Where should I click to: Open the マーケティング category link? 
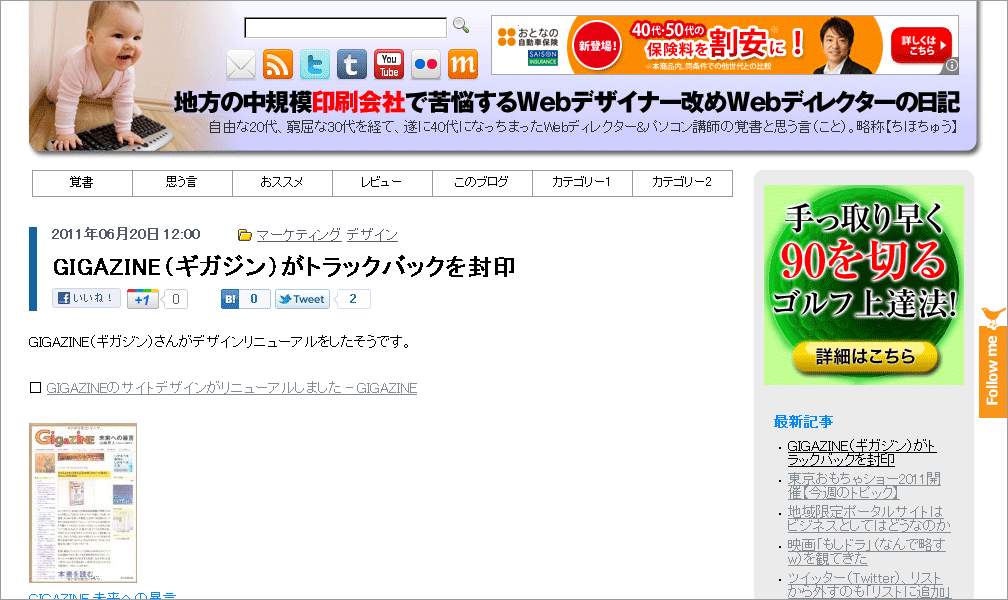coord(298,235)
